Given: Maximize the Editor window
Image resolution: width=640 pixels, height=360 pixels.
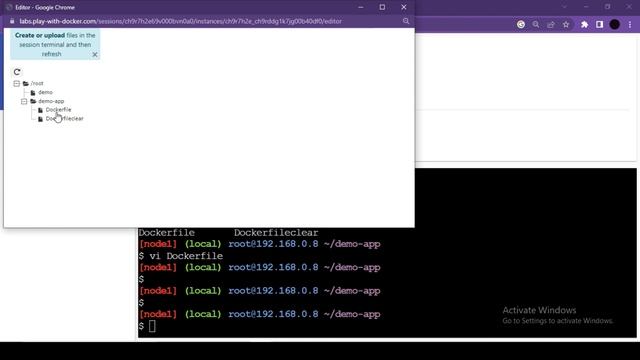Looking at the screenshot, I should point(382,7).
